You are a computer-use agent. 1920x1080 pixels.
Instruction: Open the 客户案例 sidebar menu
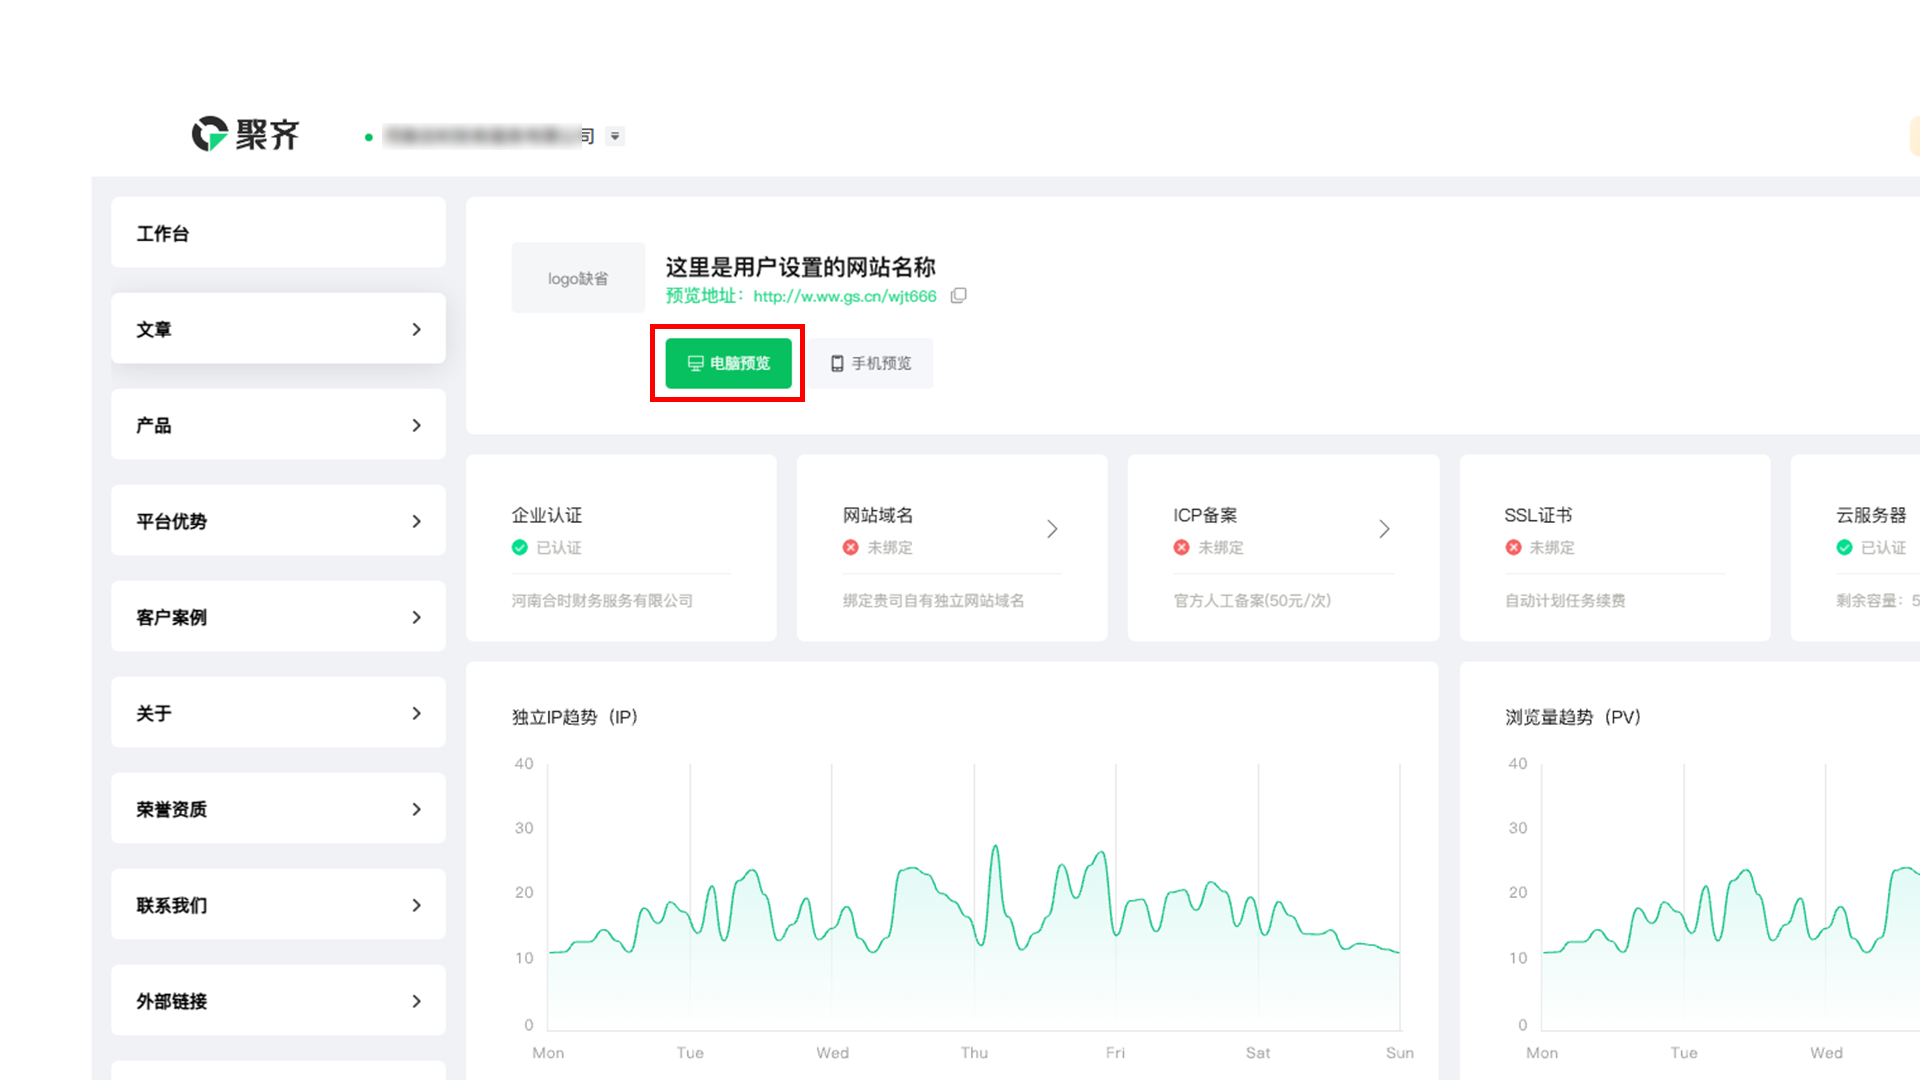tap(278, 617)
